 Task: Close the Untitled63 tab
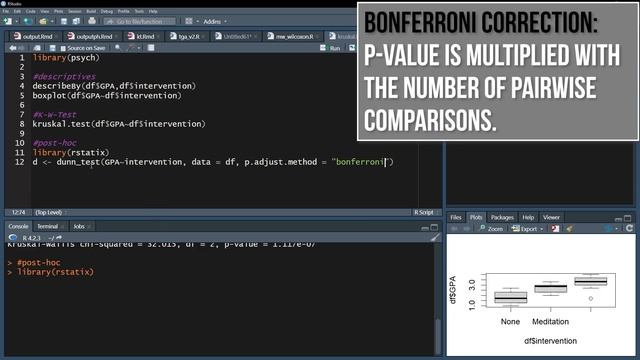tap(256, 36)
